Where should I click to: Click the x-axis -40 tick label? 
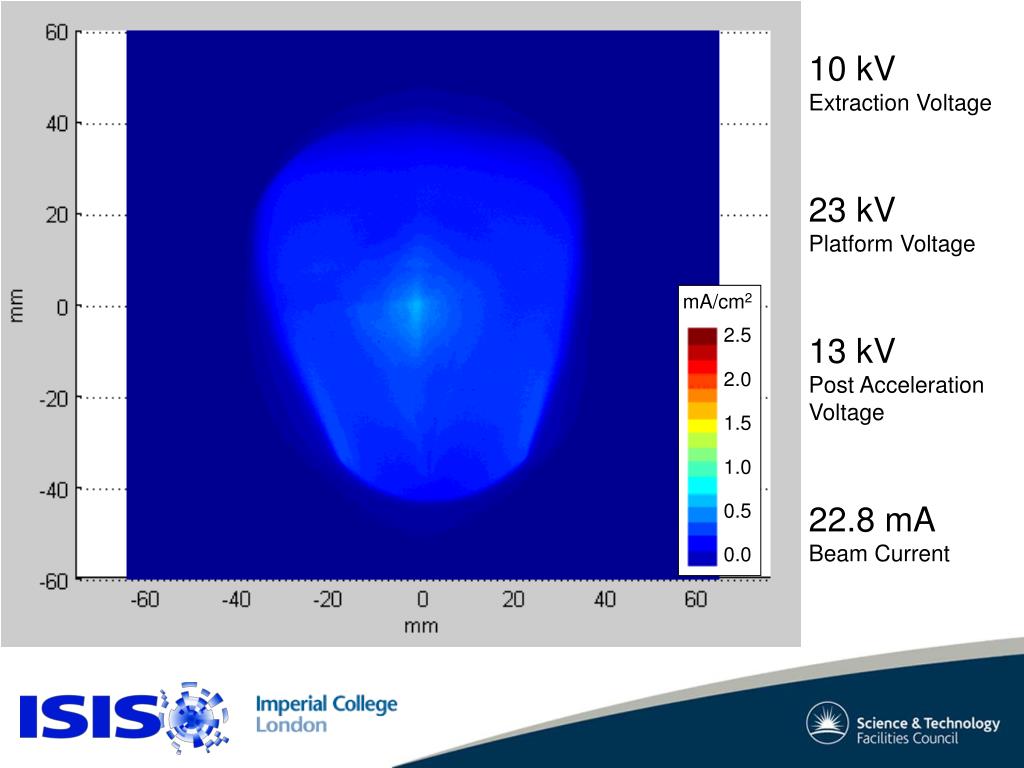click(236, 599)
